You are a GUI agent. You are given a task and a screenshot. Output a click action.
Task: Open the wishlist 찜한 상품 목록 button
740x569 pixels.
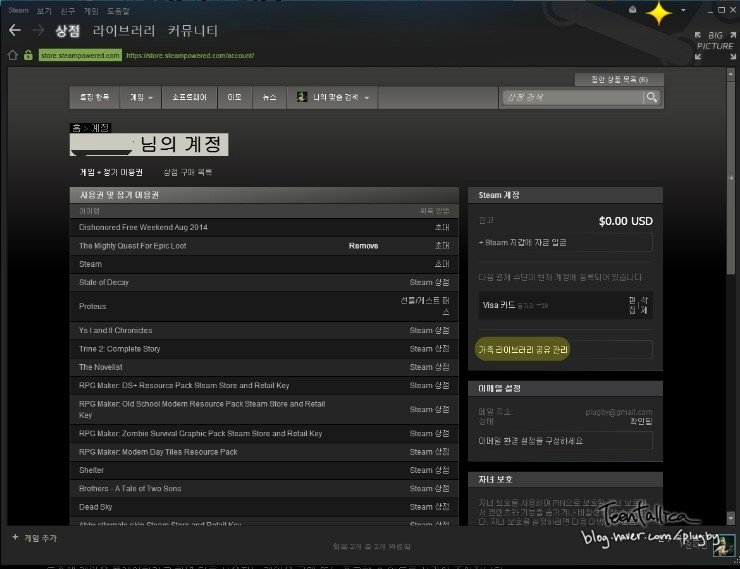point(619,79)
